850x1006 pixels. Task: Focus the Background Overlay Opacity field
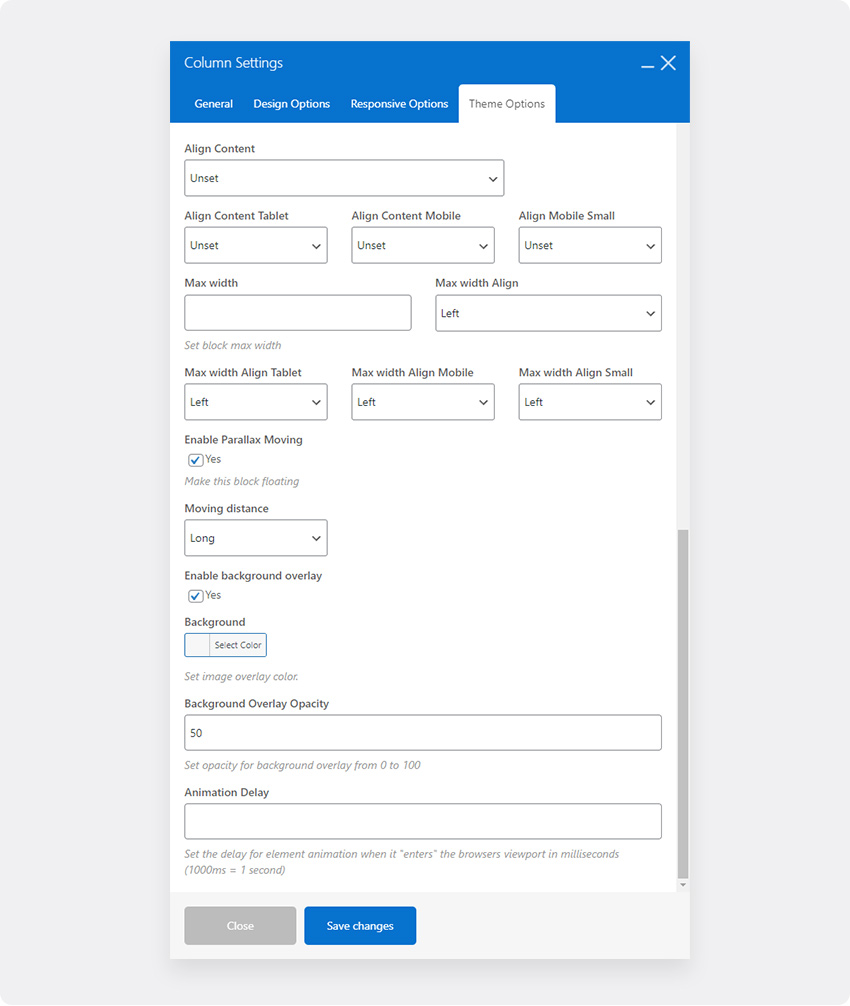click(x=423, y=733)
